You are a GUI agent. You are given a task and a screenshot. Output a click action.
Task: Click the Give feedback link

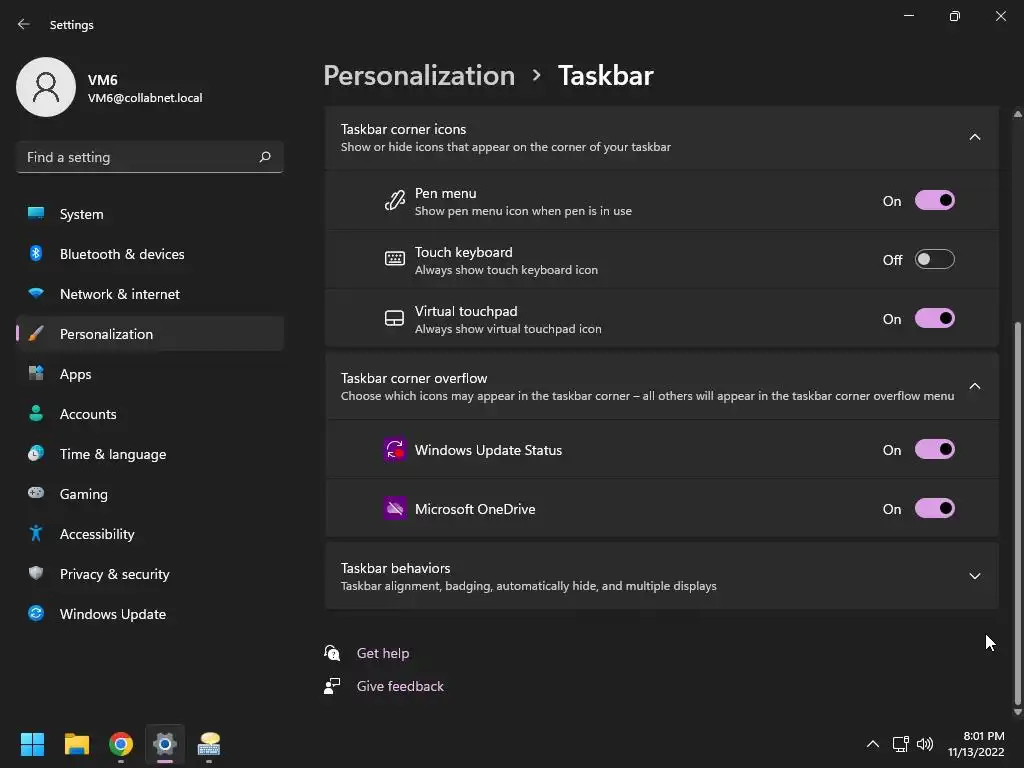click(x=400, y=686)
